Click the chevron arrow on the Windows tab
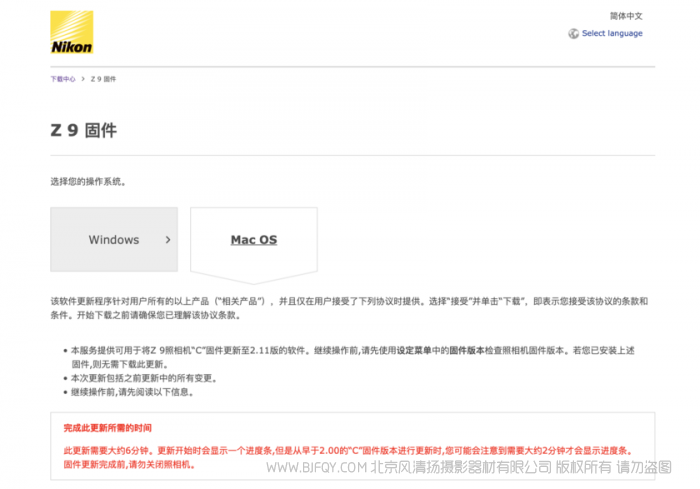The width and height of the screenshot is (700, 489). [x=167, y=240]
